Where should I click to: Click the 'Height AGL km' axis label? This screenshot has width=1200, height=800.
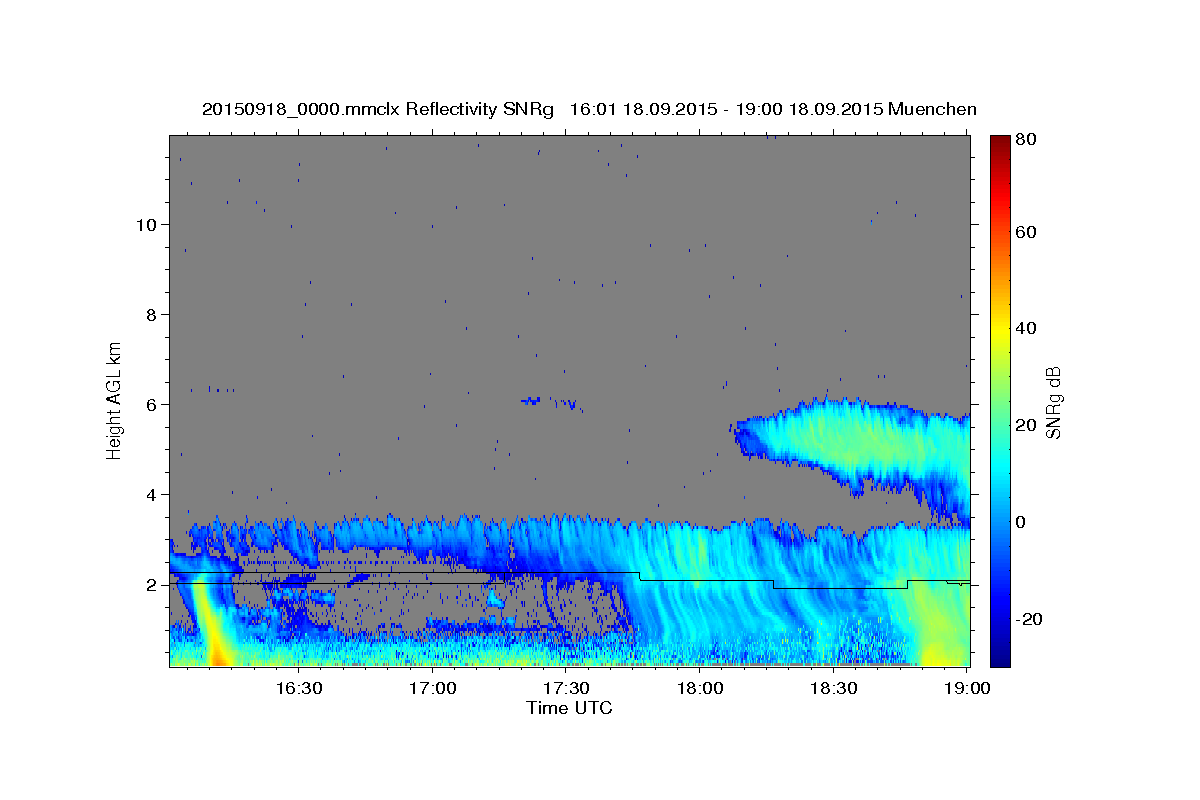point(115,400)
